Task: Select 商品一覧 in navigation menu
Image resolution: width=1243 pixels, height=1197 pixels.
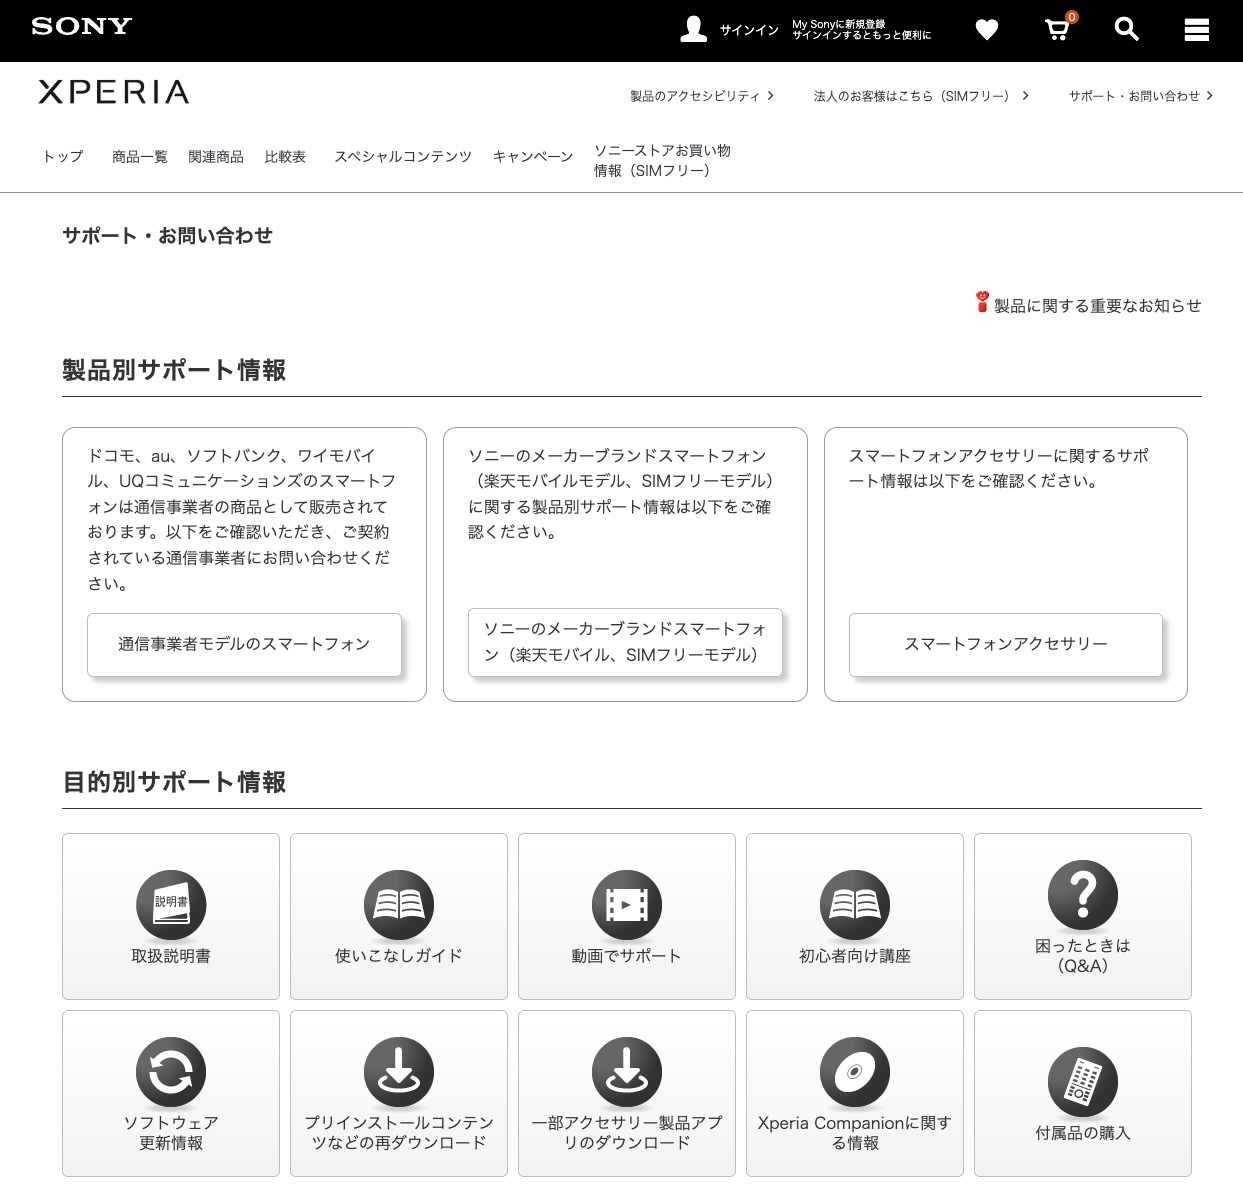Action: click(140, 157)
